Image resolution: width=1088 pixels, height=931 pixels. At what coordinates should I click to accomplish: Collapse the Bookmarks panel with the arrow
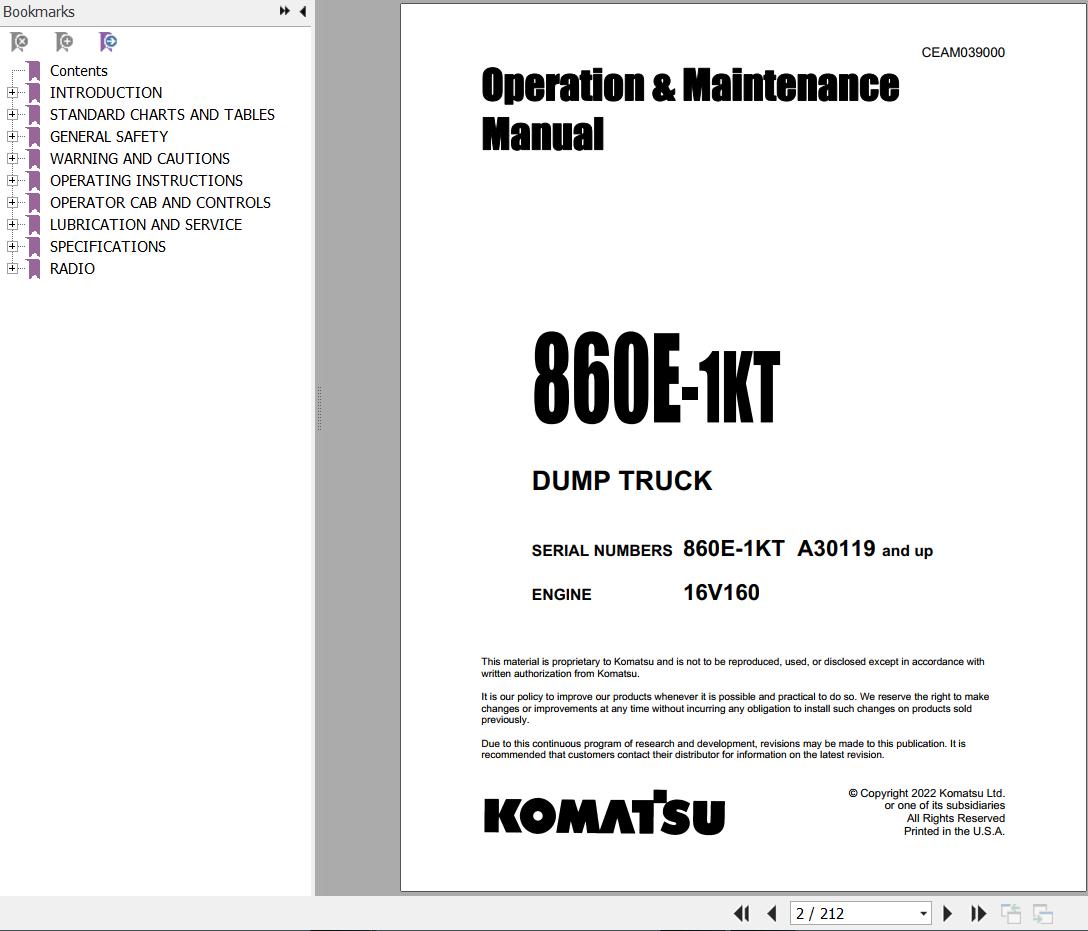pos(303,11)
